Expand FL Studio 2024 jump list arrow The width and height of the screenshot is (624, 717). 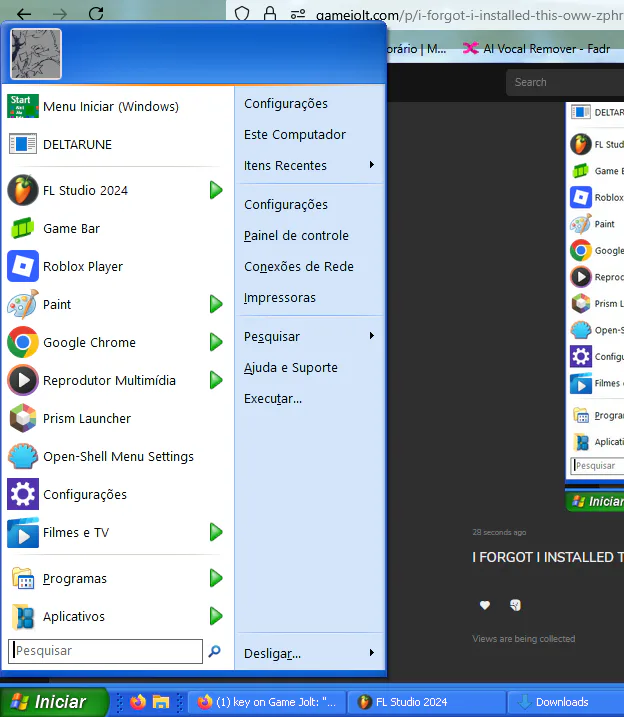coord(216,190)
